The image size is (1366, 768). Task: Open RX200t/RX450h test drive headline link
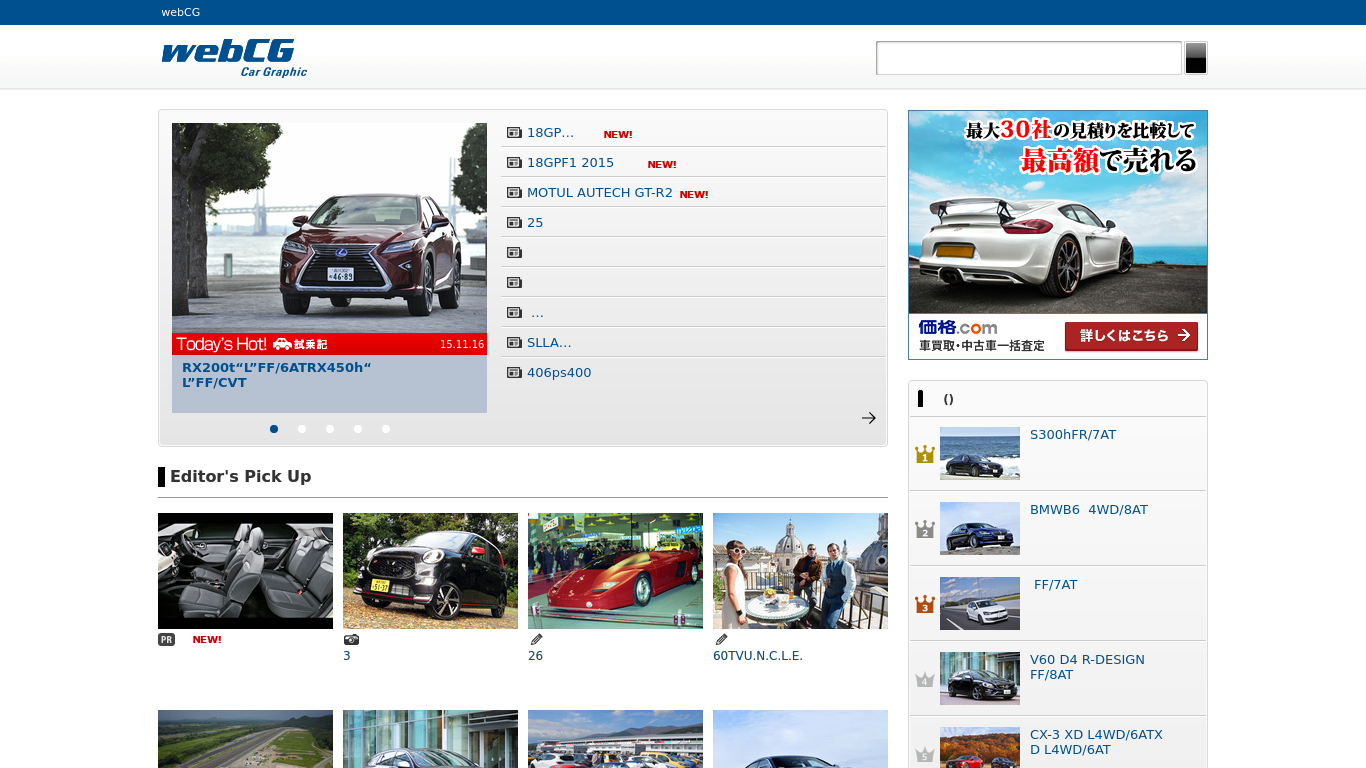[x=277, y=375]
